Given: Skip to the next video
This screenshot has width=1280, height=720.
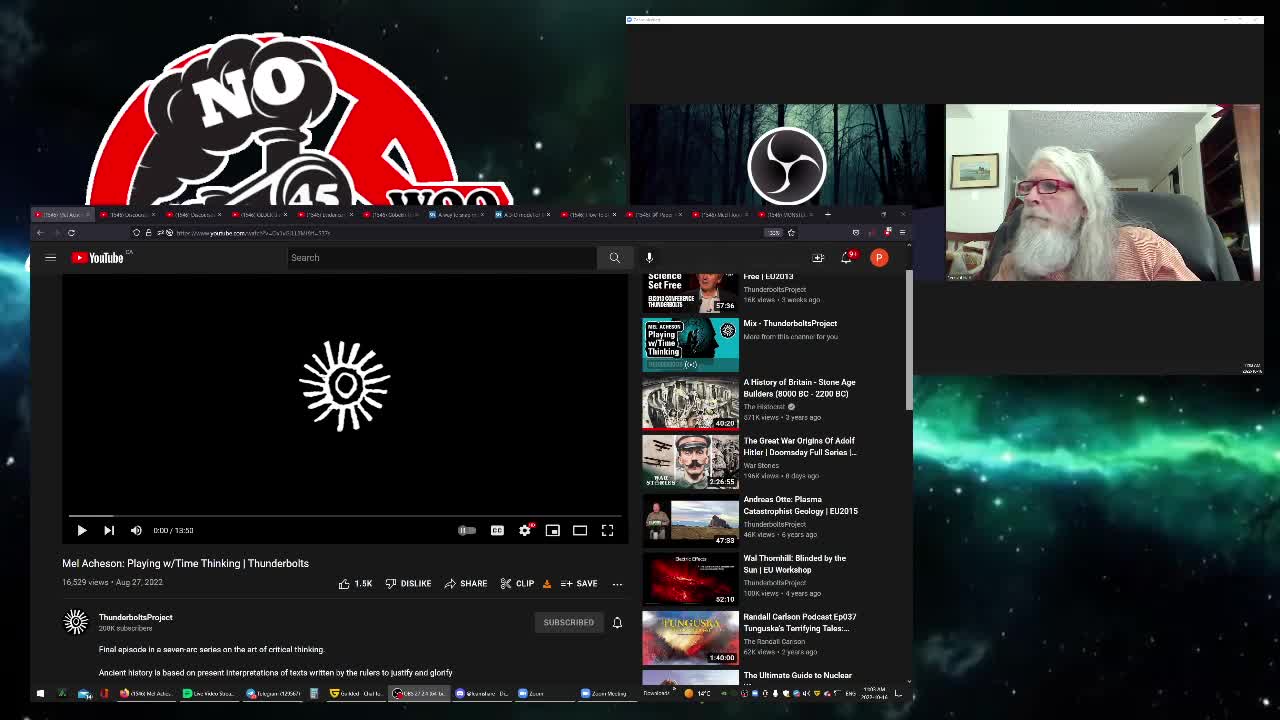Looking at the screenshot, I should pos(109,530).
